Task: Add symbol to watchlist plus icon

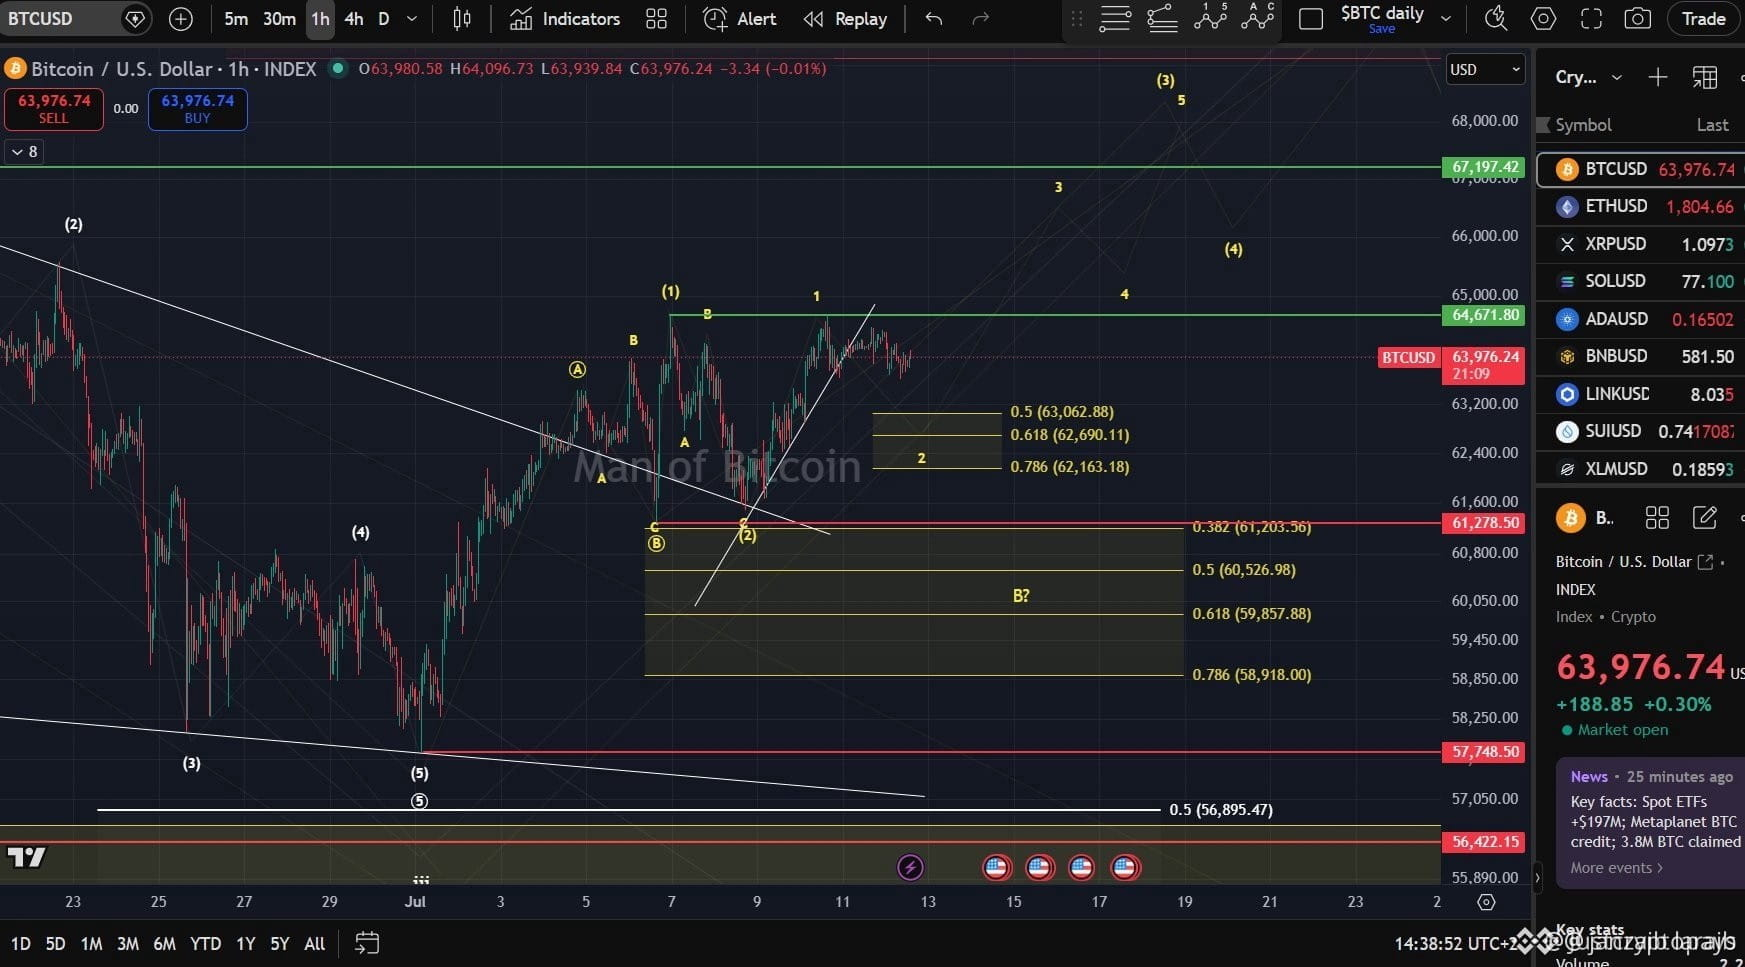Action: 1658,77
